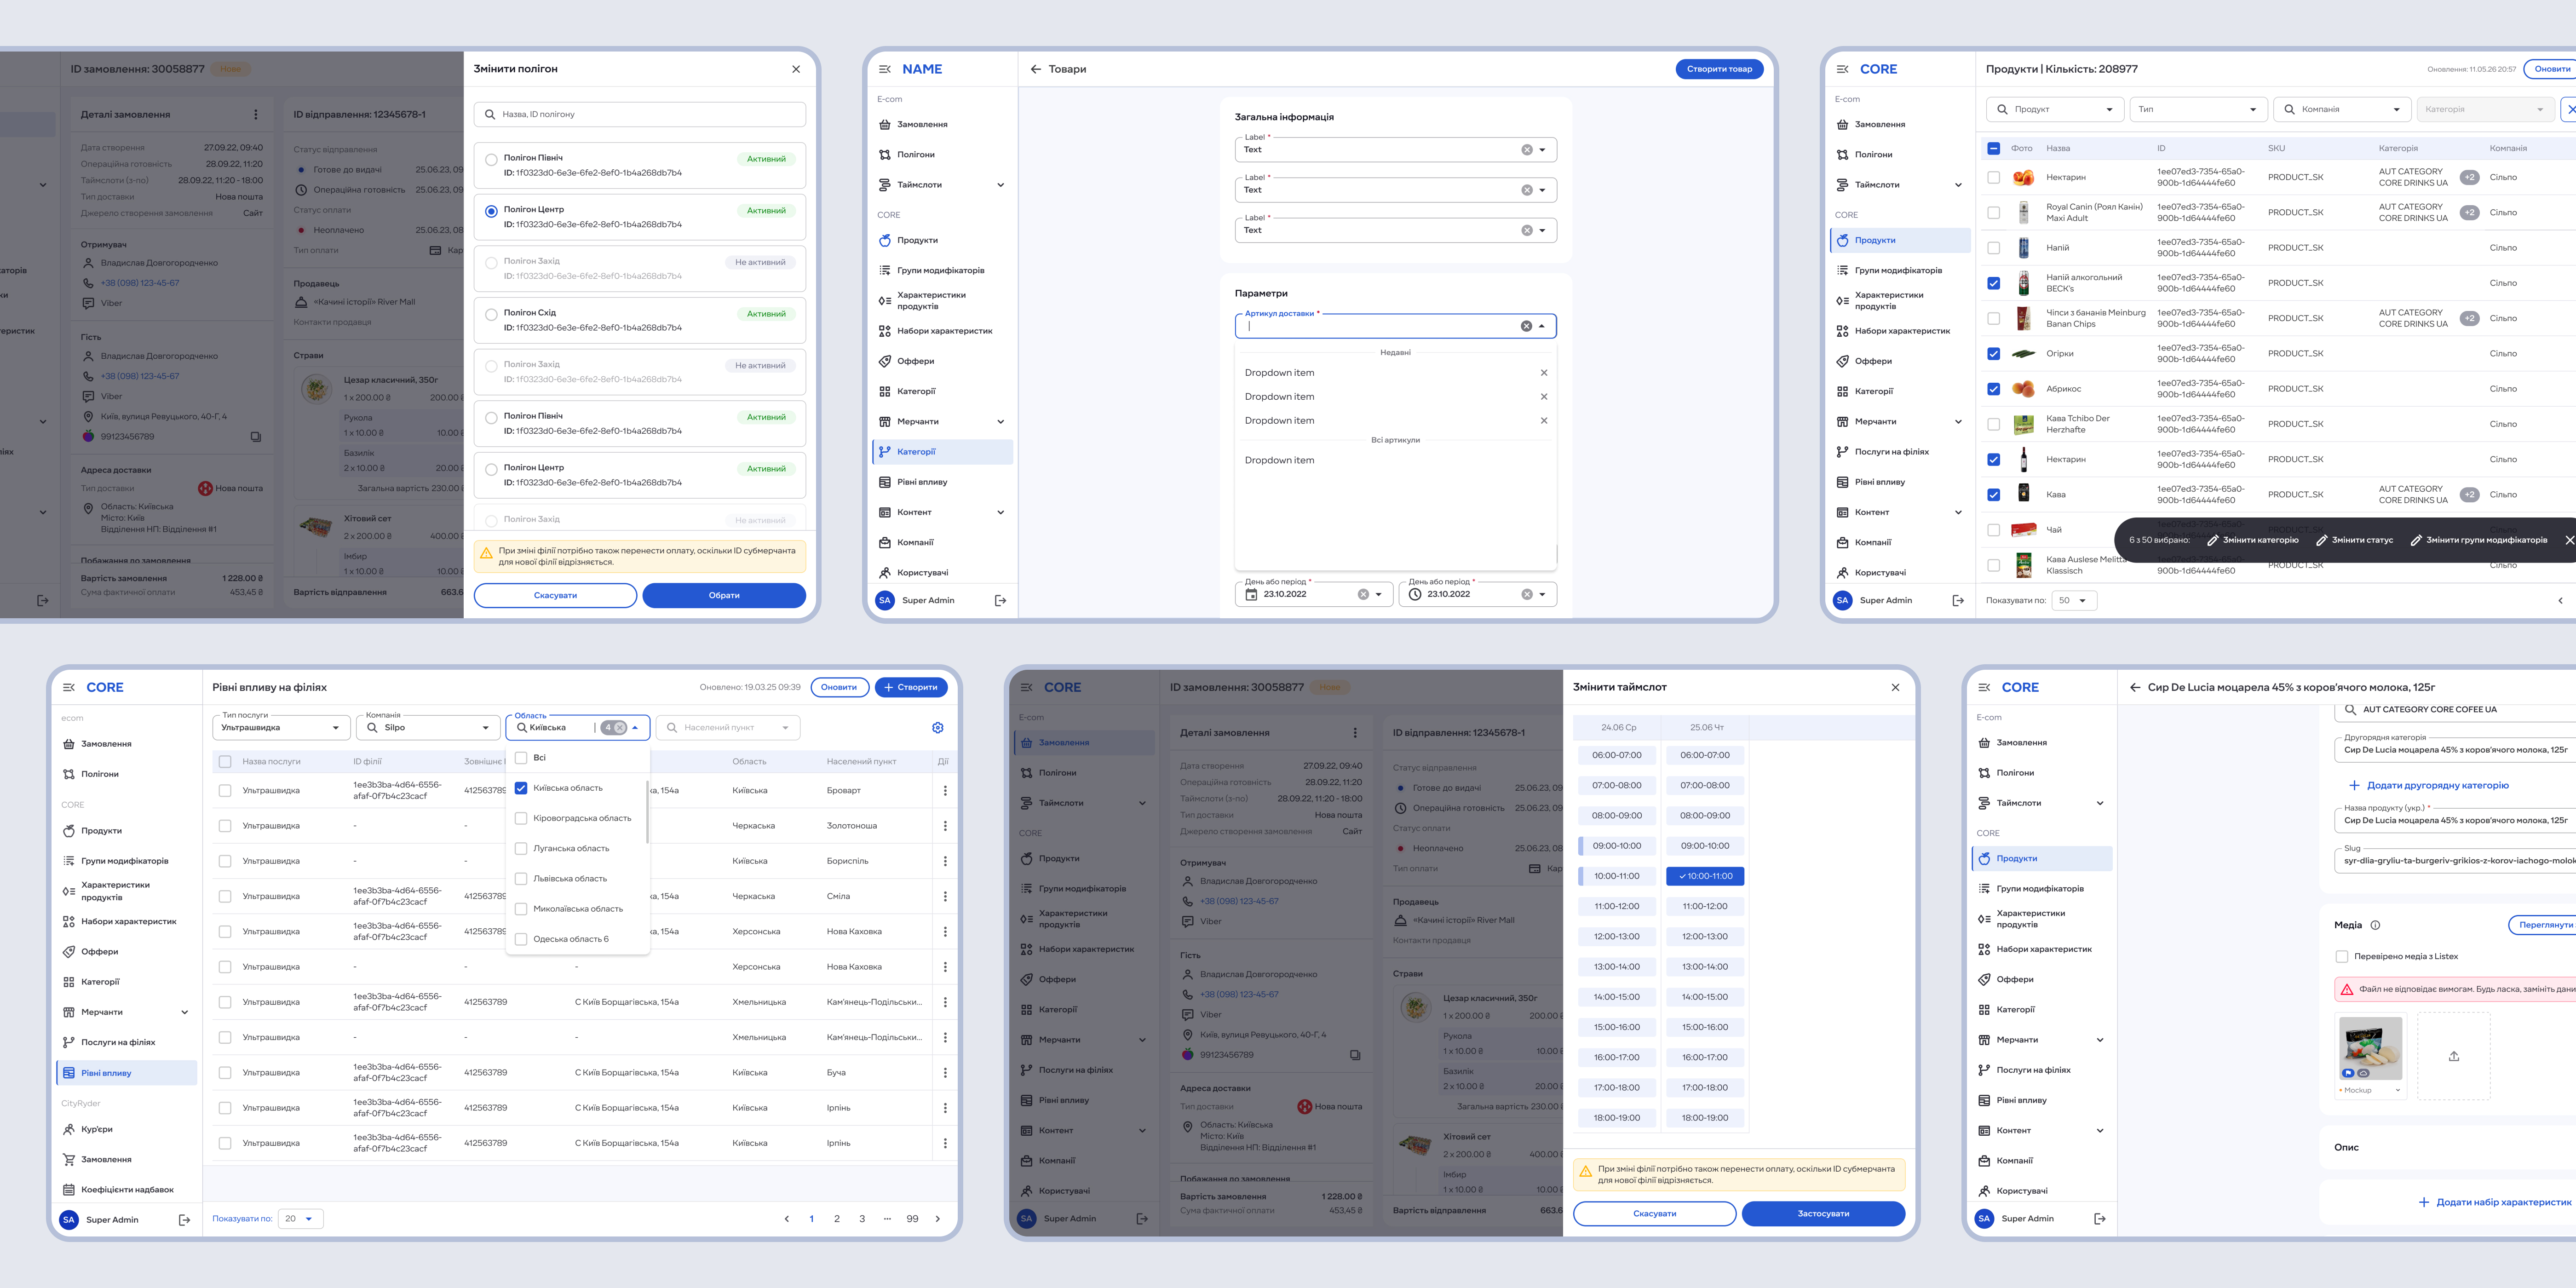This screenshot has width=2576, height=1288.
Task: Close the Змінити таймслот panel
Action: click(x=1895, y=687)
